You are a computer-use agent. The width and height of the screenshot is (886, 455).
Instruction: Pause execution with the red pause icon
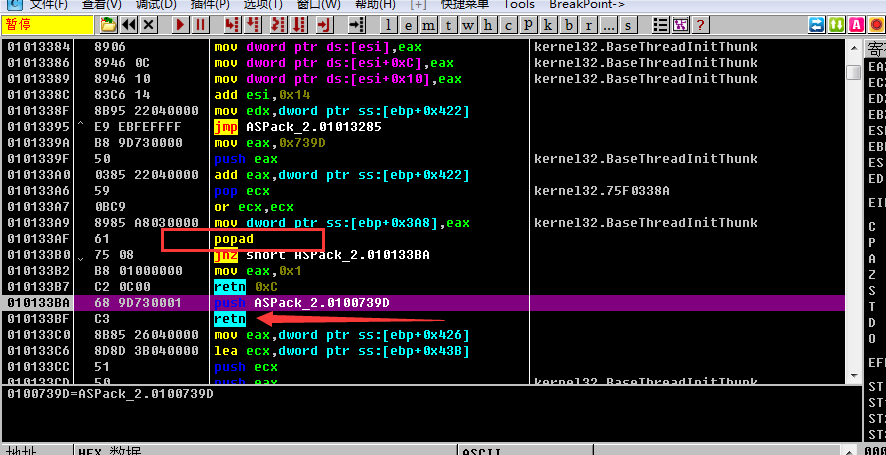[x=201, y=24]
